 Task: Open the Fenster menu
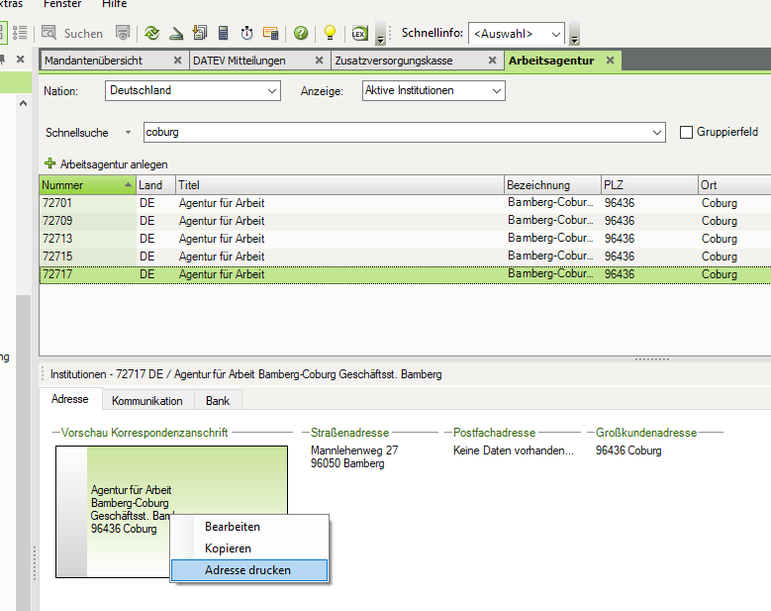[62, 4]
